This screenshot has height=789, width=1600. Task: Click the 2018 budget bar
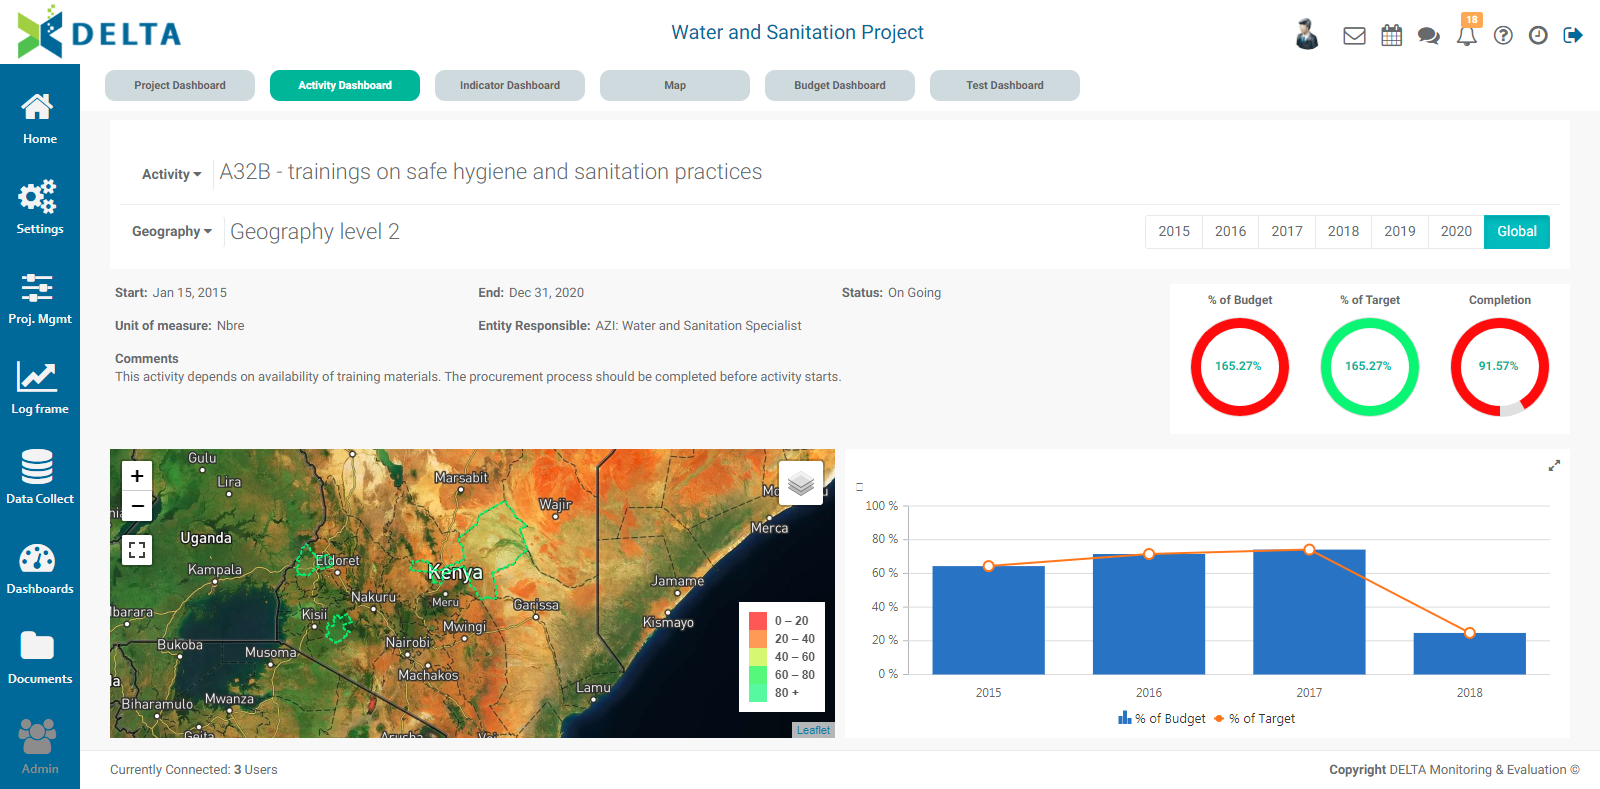pyautogui.click(x=1469, y=653)
